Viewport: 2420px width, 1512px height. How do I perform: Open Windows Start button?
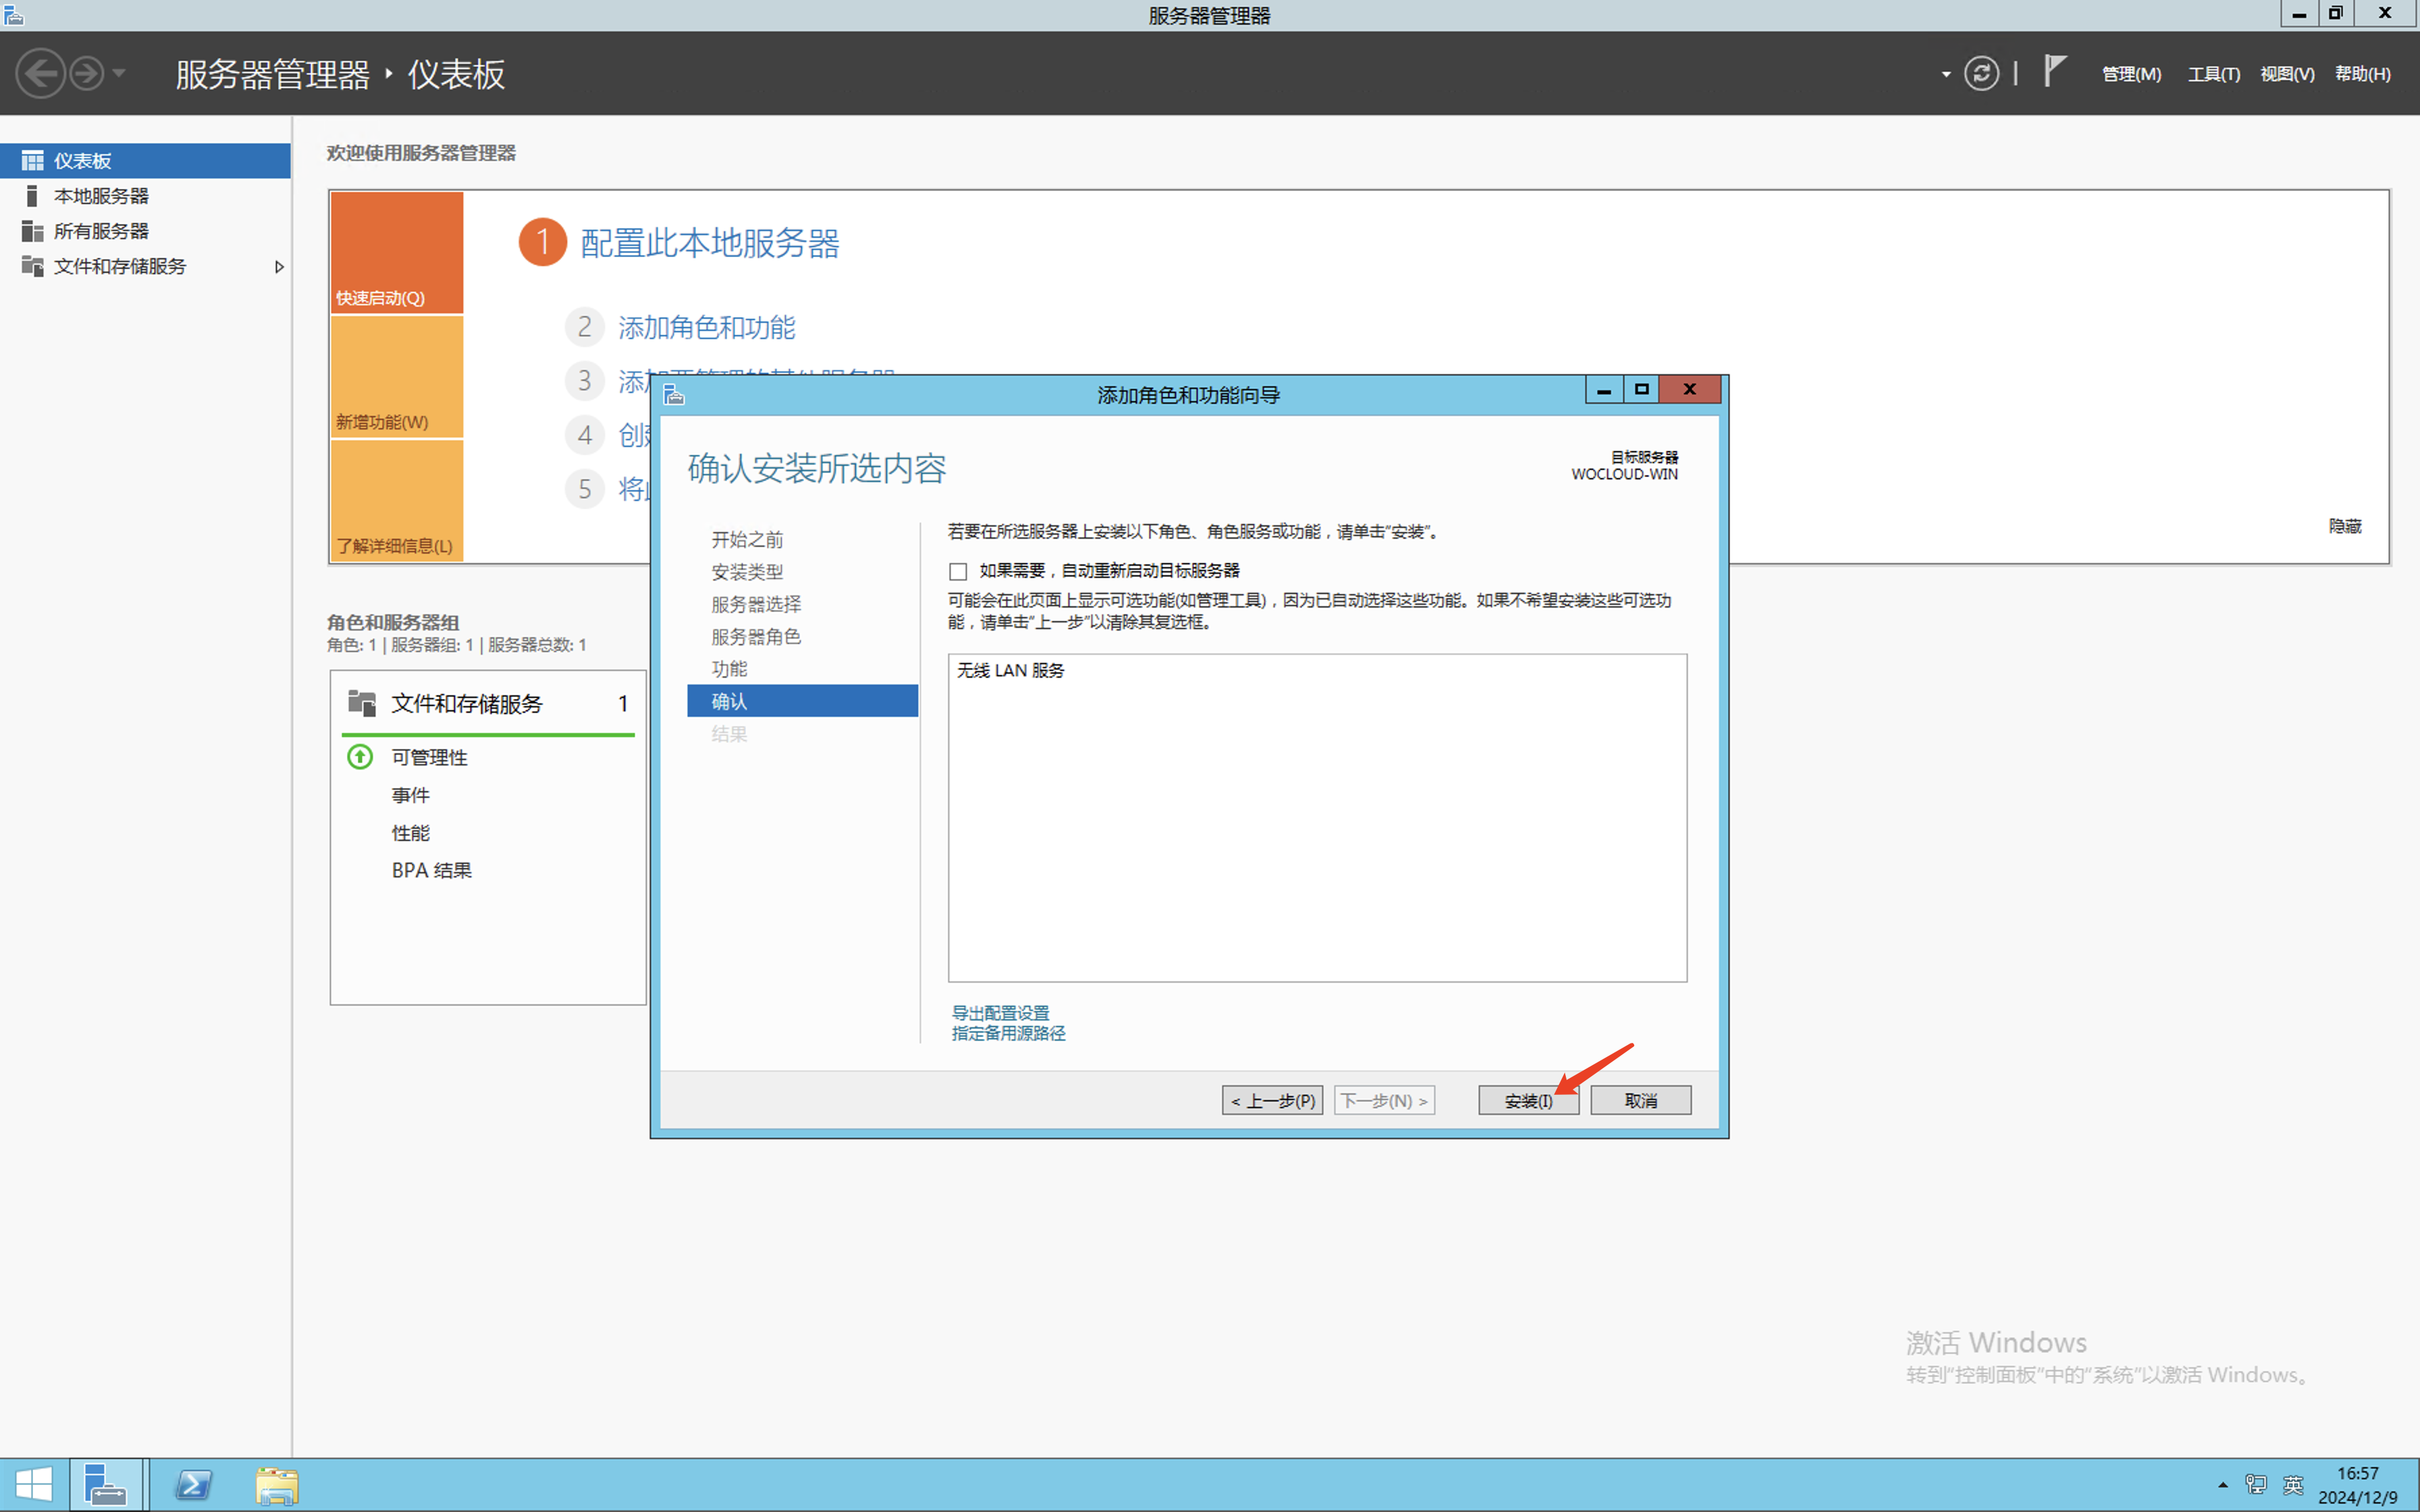33,1484
